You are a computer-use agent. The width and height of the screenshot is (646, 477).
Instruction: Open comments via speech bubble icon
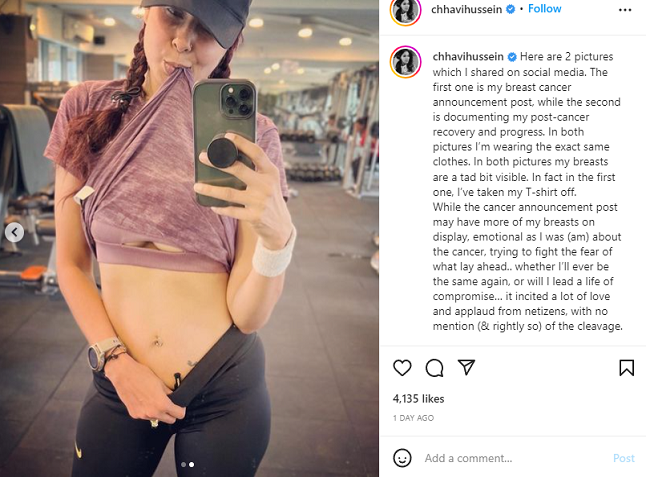pos(434,368)
